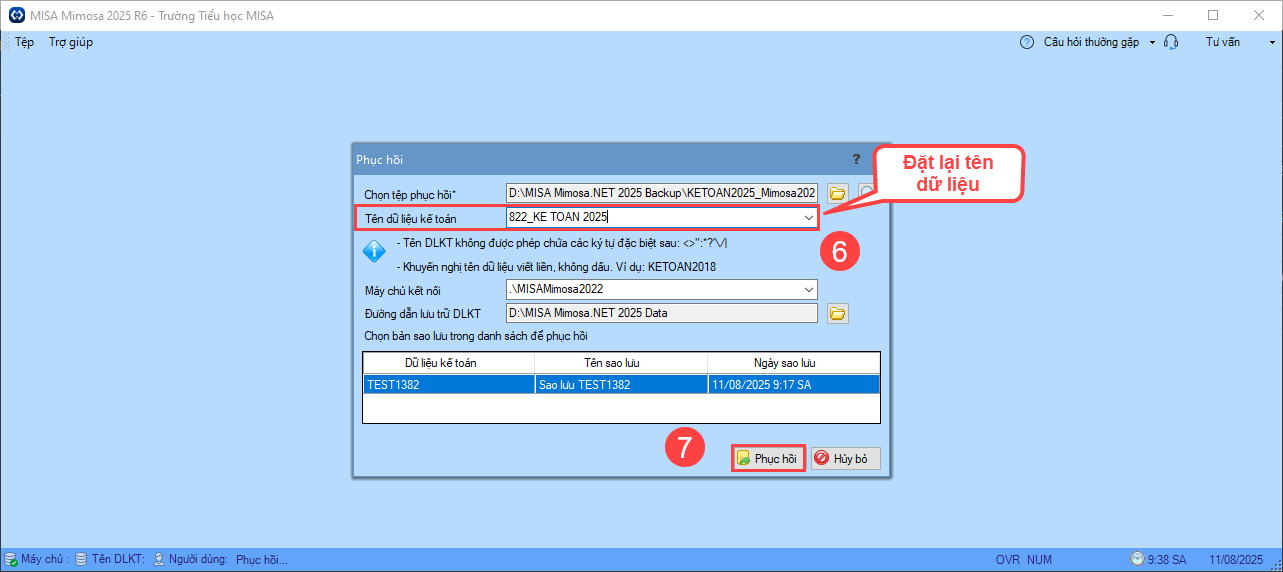Click the blue info icon
Screen dimensions: 1283x572
[x=374, y=252]
